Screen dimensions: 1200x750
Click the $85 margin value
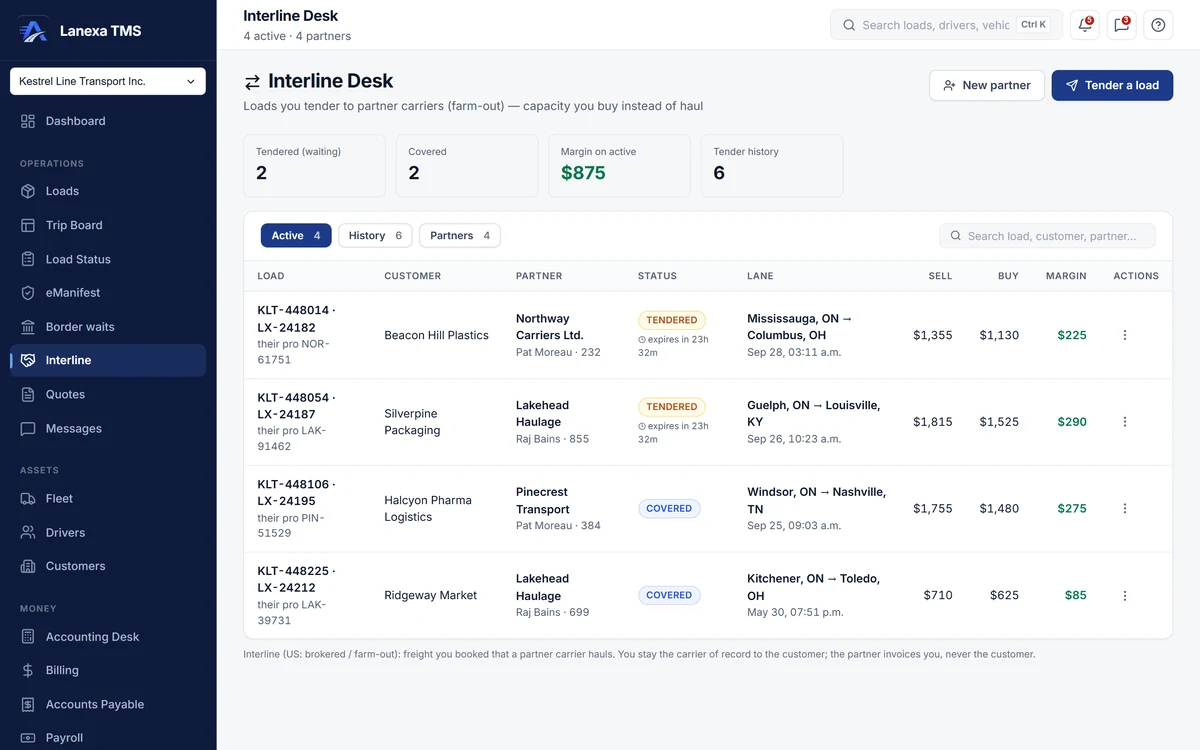coord(1075,595)
